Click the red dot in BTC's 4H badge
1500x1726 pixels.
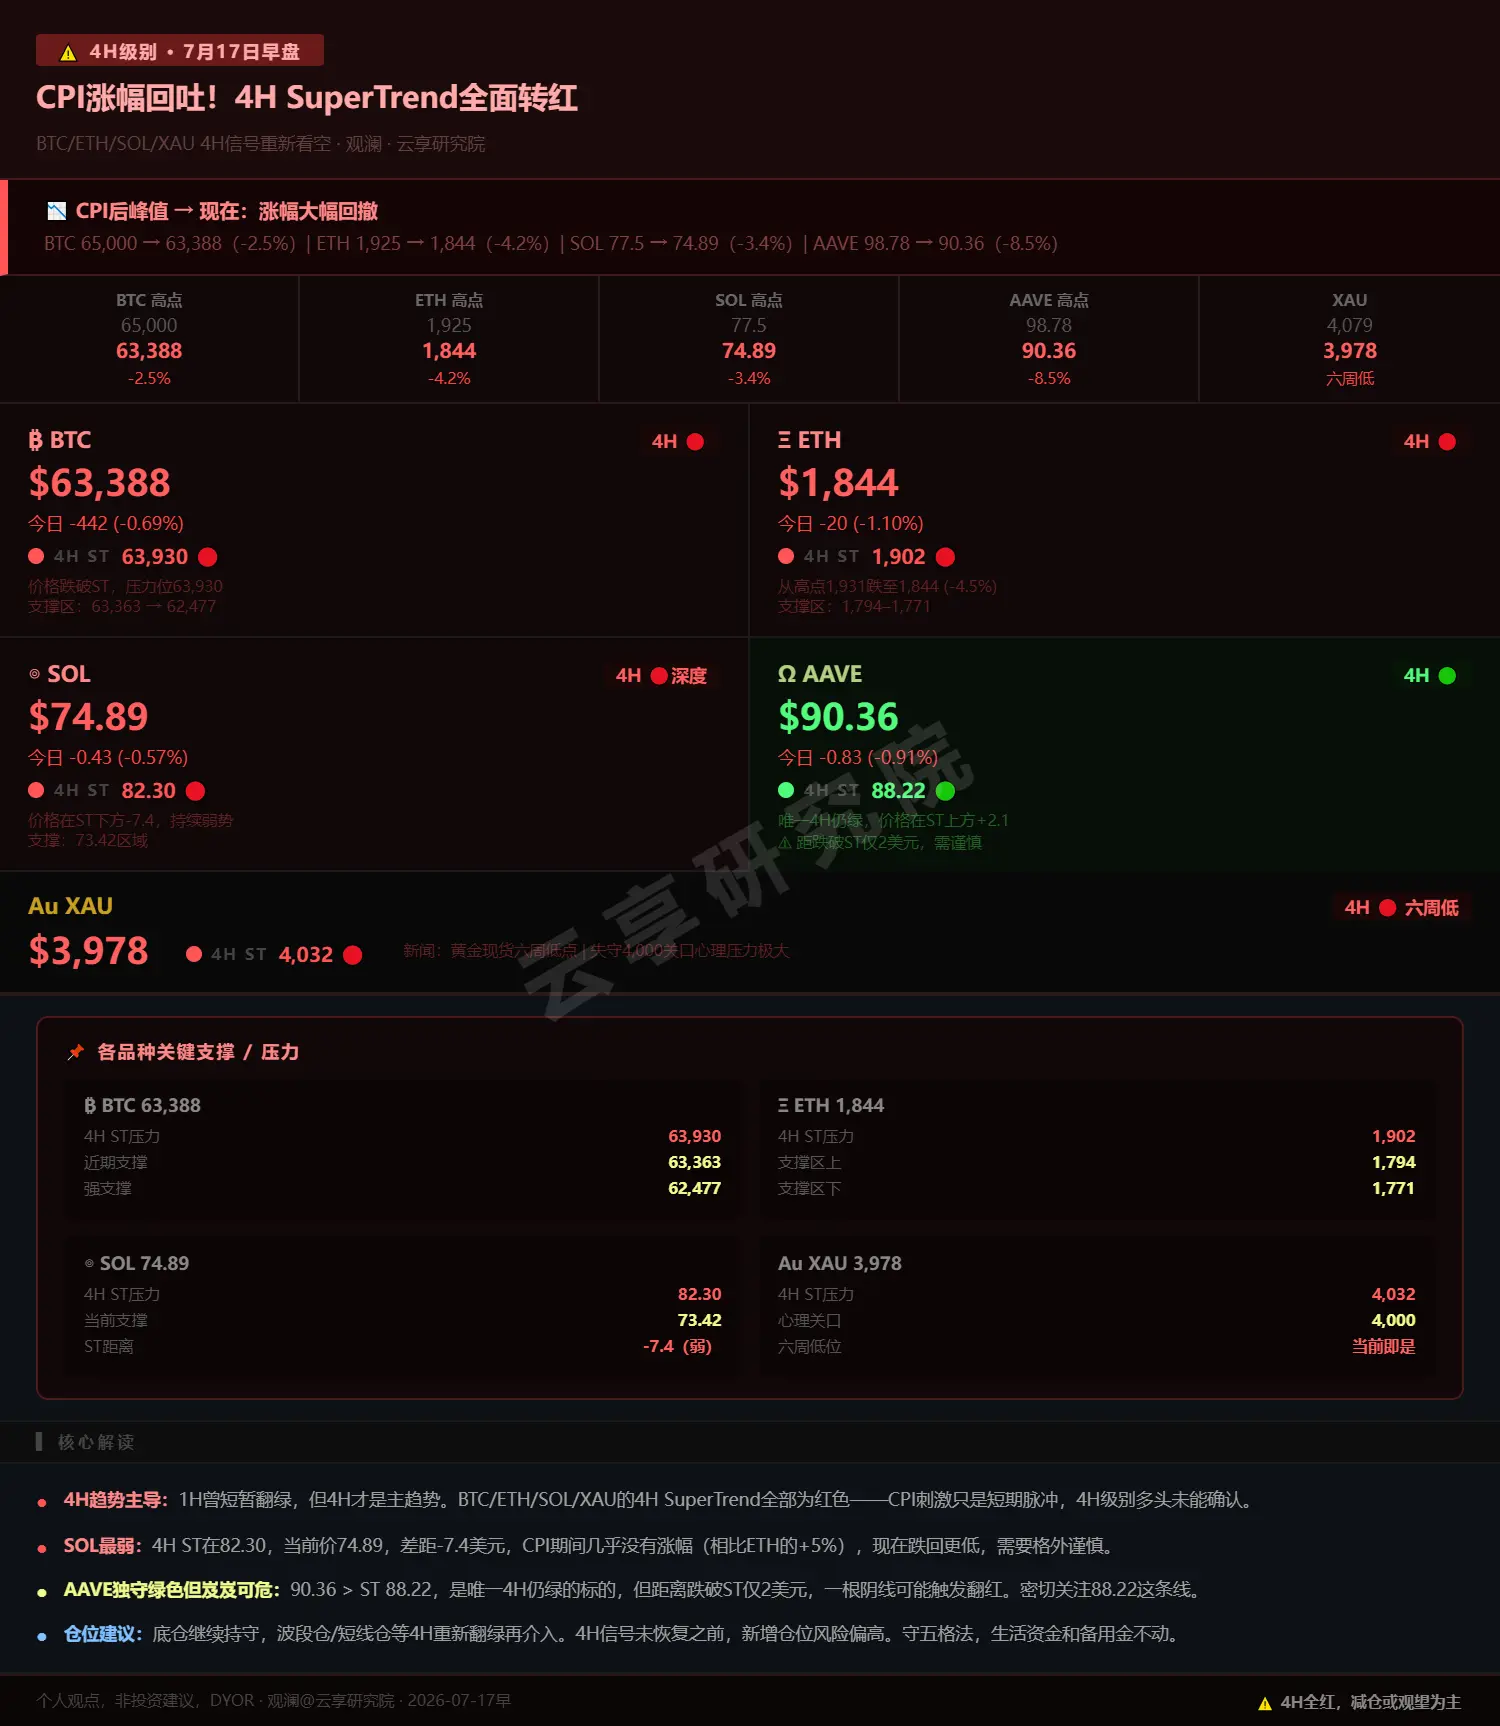point(695,442)
